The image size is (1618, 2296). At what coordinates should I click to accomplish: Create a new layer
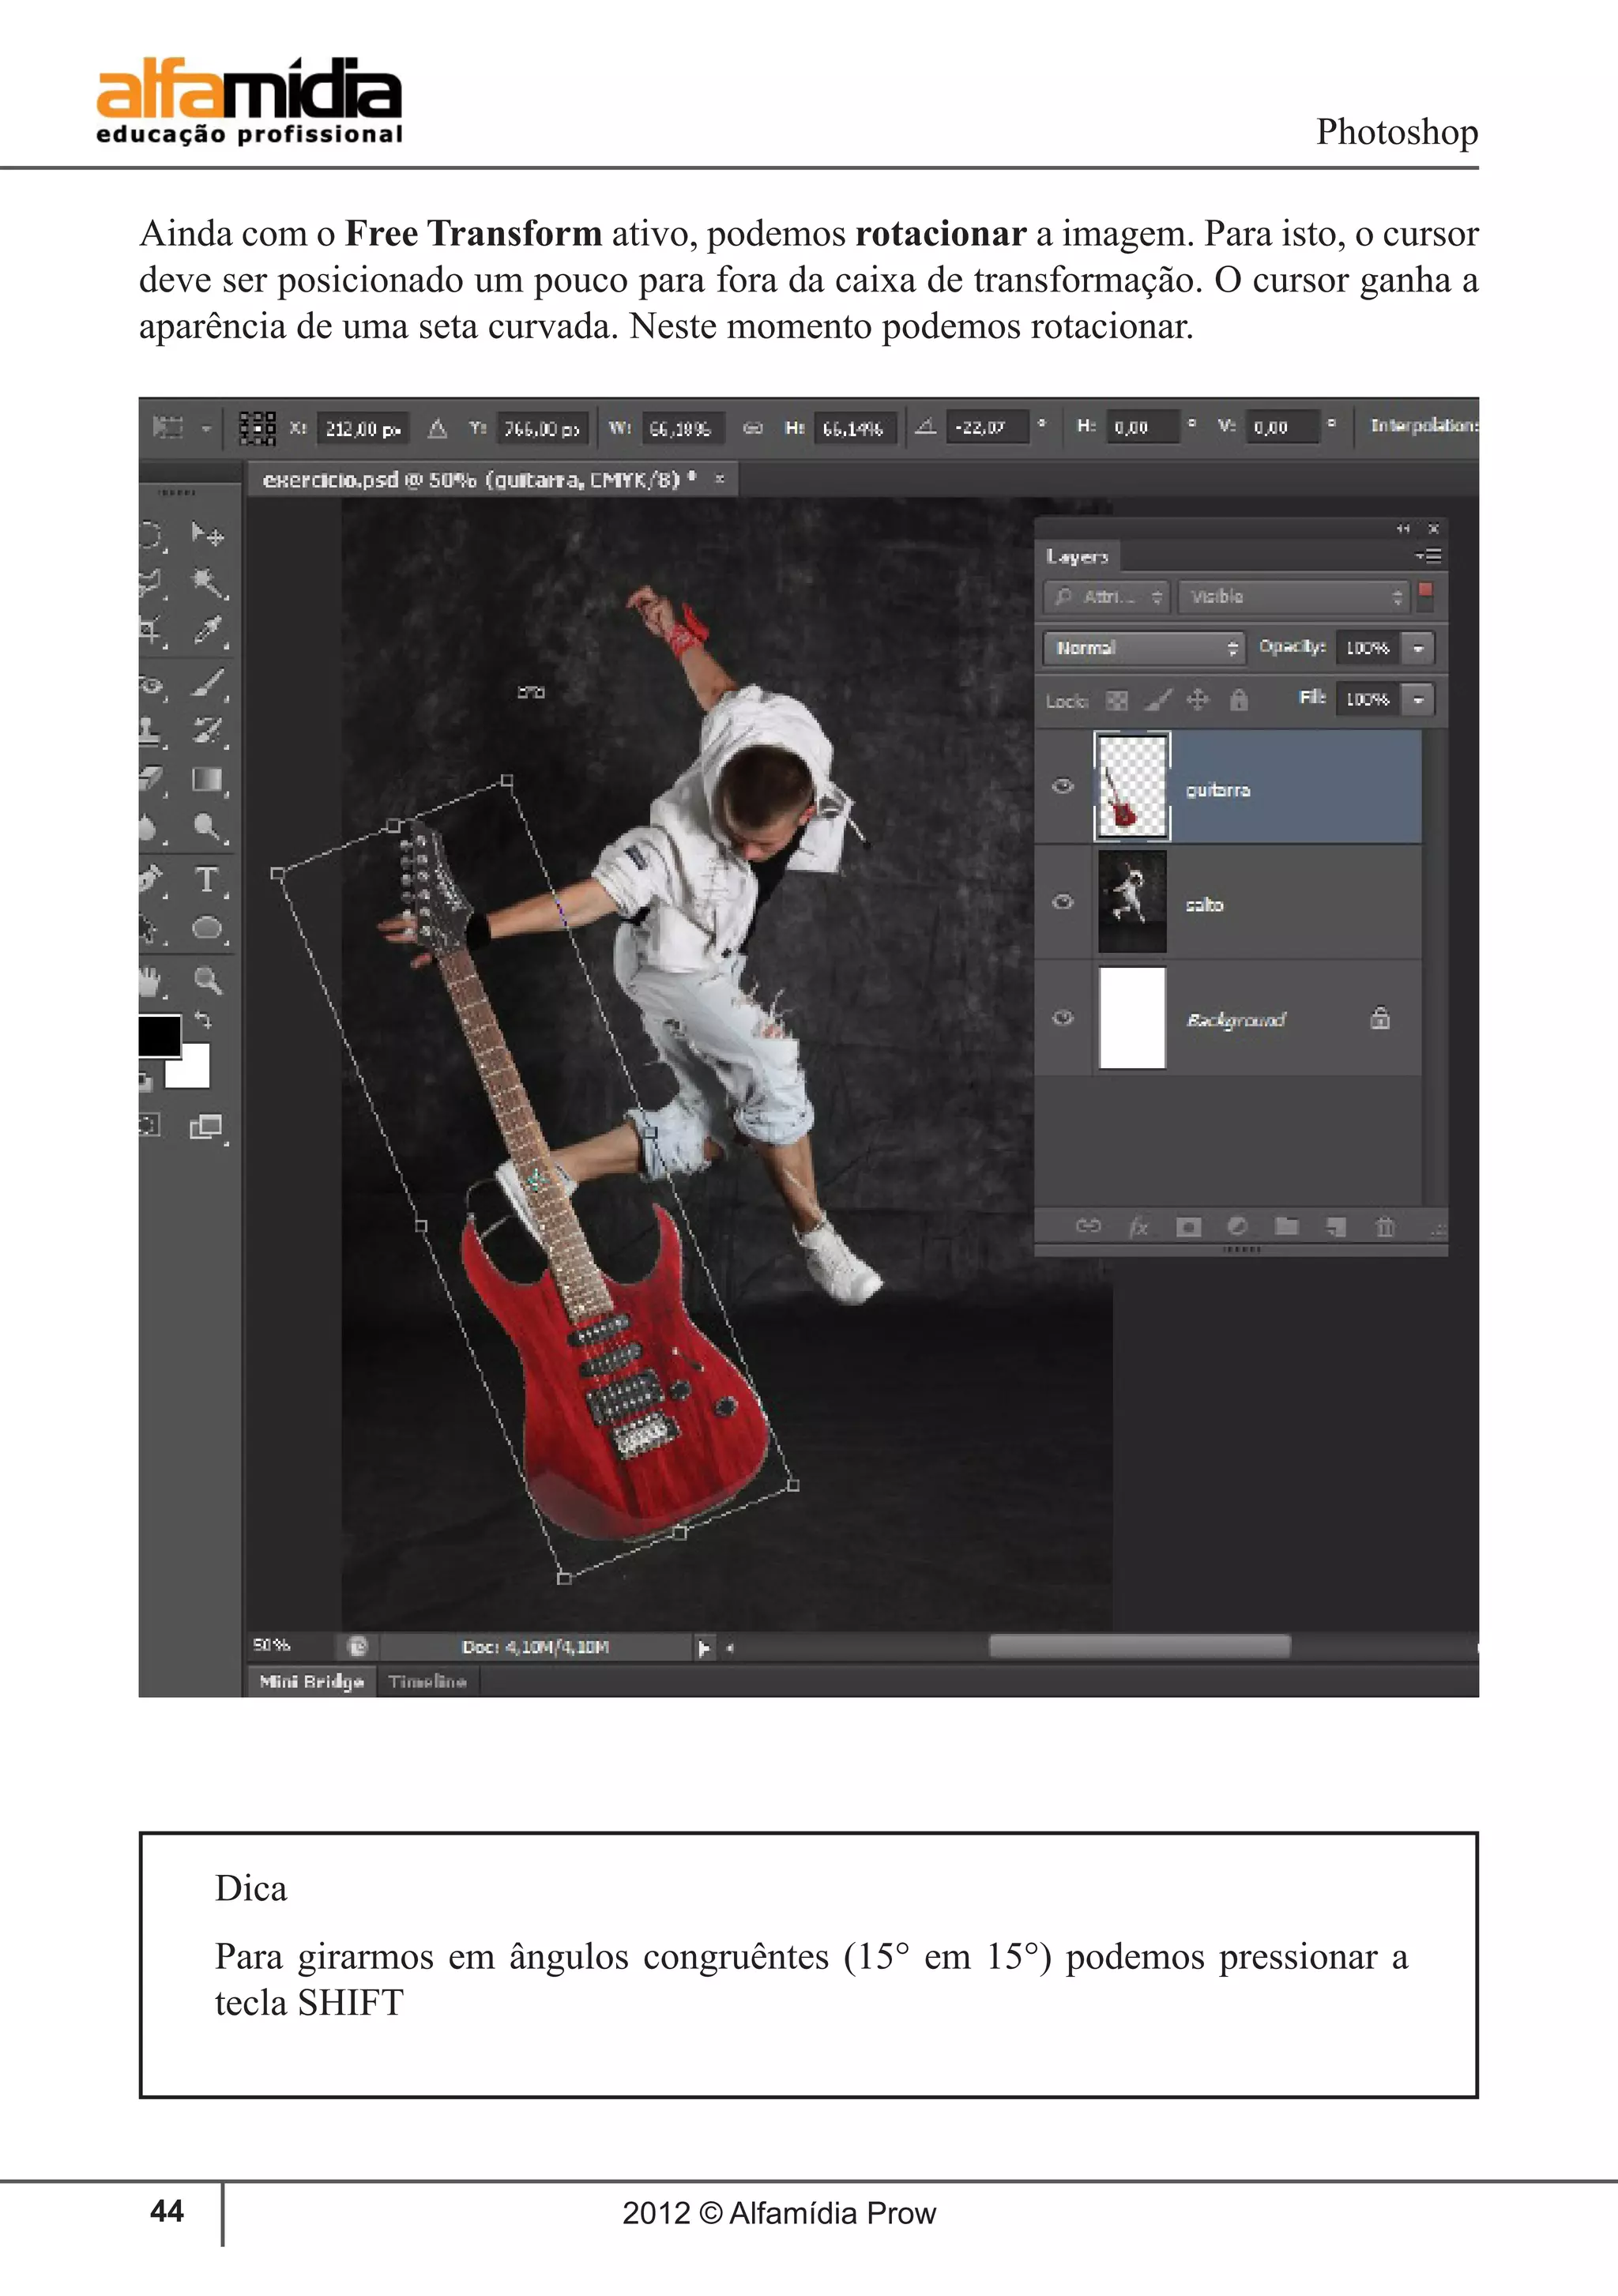pyautogui.click(x=1336, y=1227)
